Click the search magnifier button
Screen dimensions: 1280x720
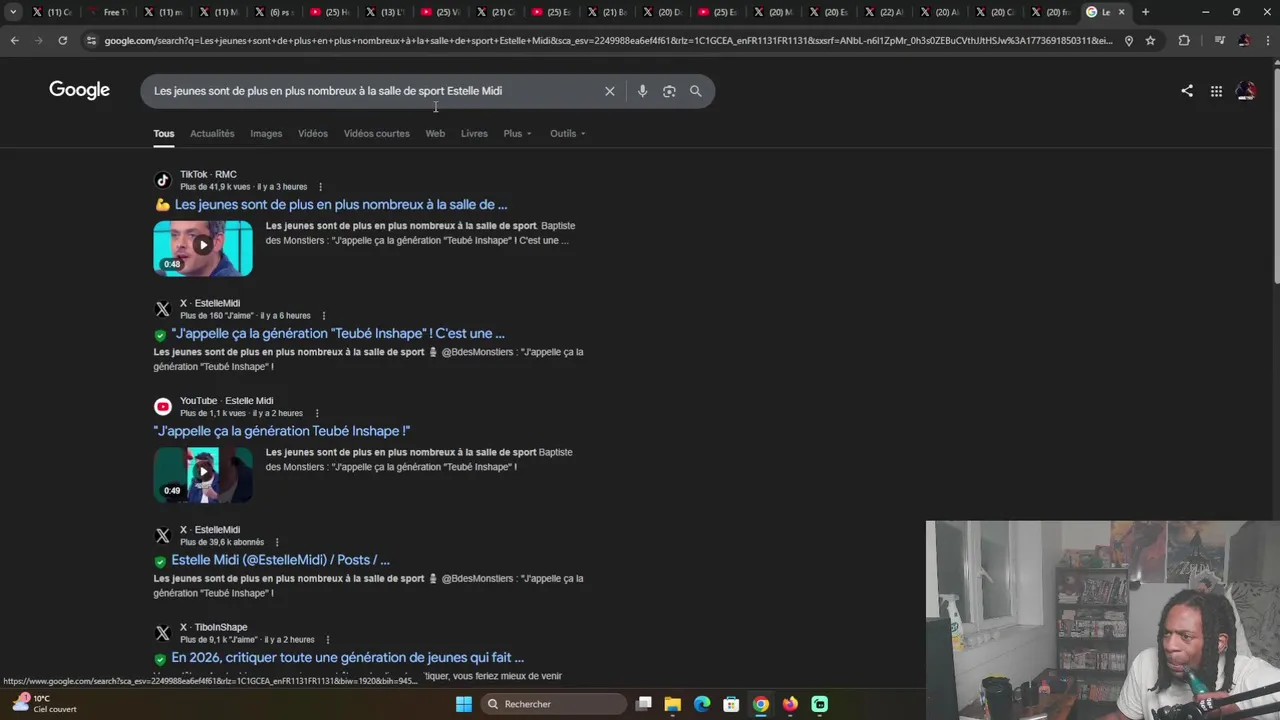(x=695, y=91)
